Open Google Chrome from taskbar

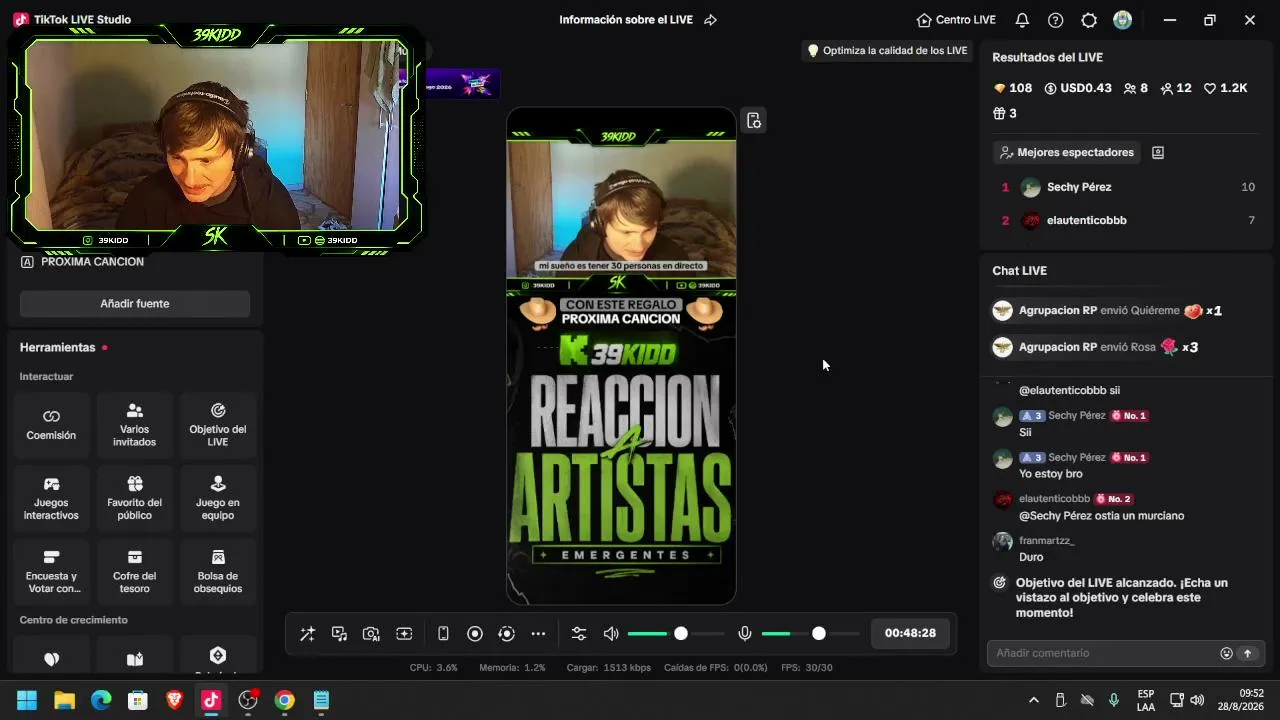point(285,701)
